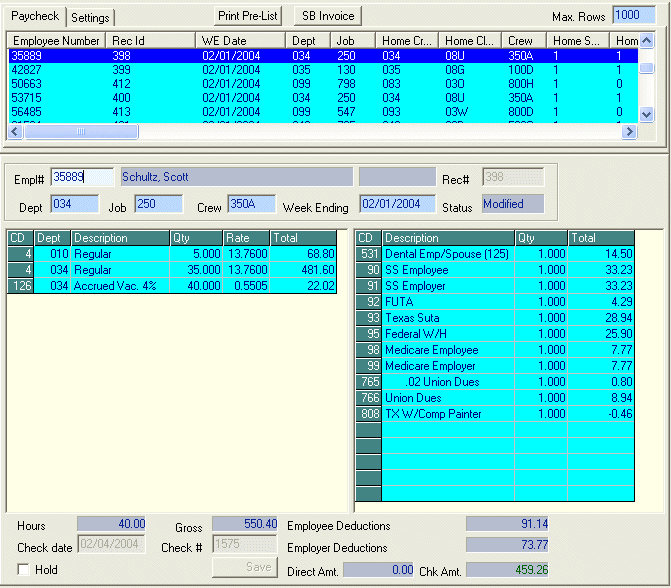Click the Empl# input field
Screen dimensions: 671x588
pos(82,177)
